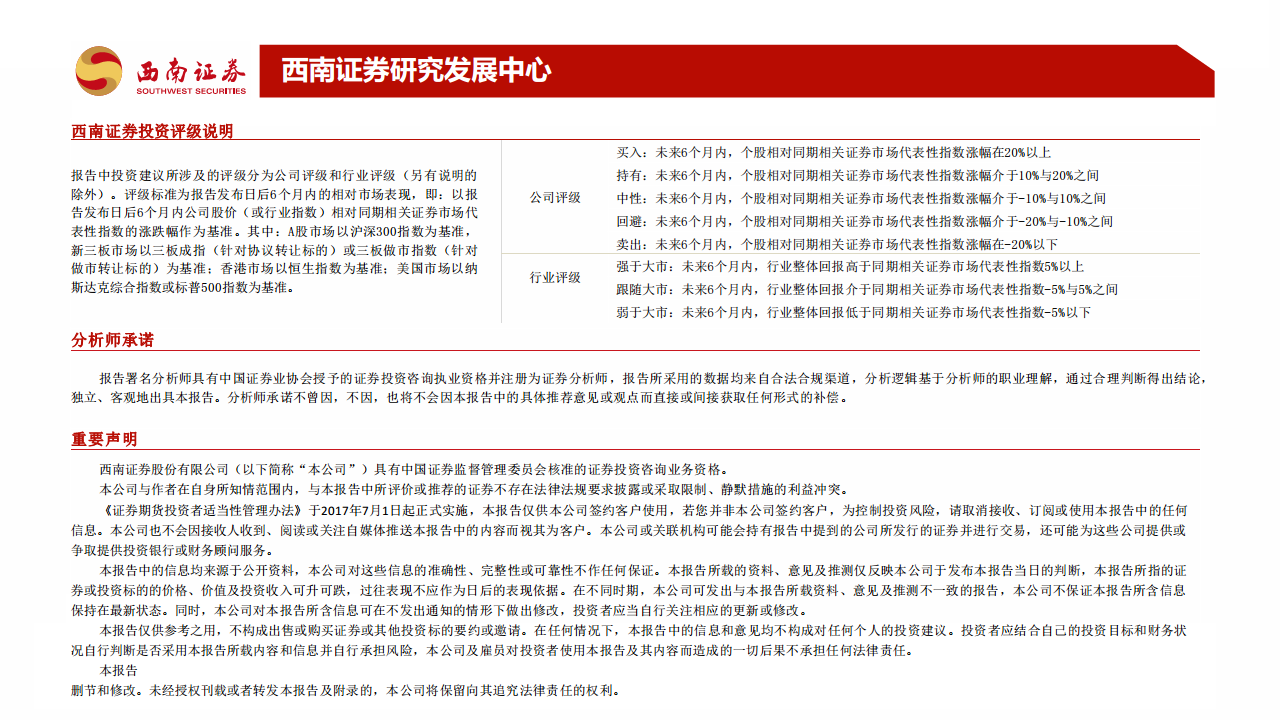Click the 西南证券 calligraphy logo text

[x=191, y=69]
